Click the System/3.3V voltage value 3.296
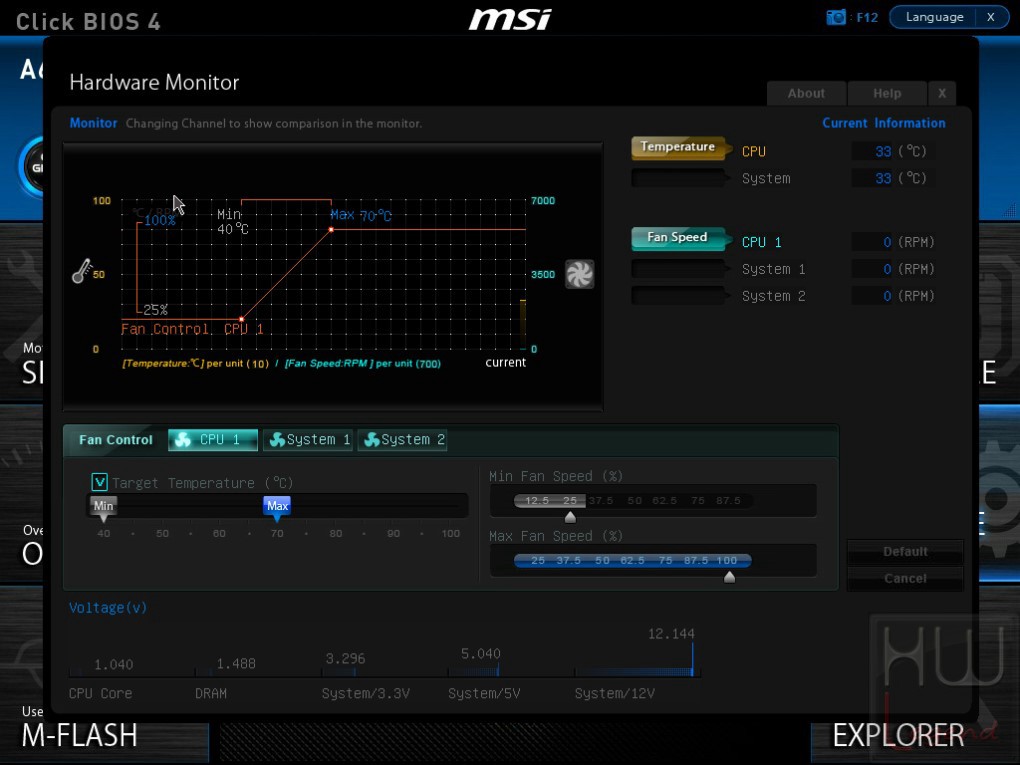Viewport: 1020px width, 765px height. [345, 658]
